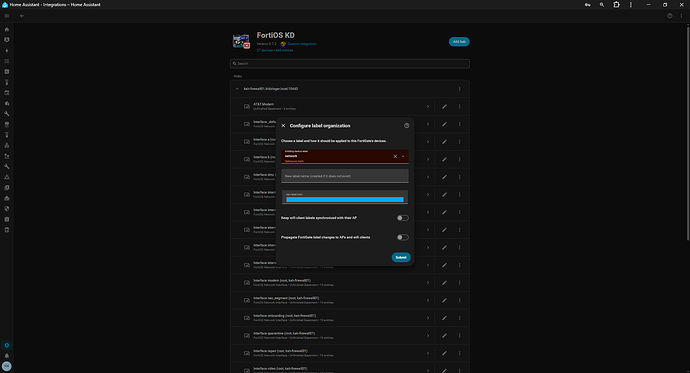Open the Overview home sidebar icon
The width and height of the screenshot is (690, 373).
point(7,29)
